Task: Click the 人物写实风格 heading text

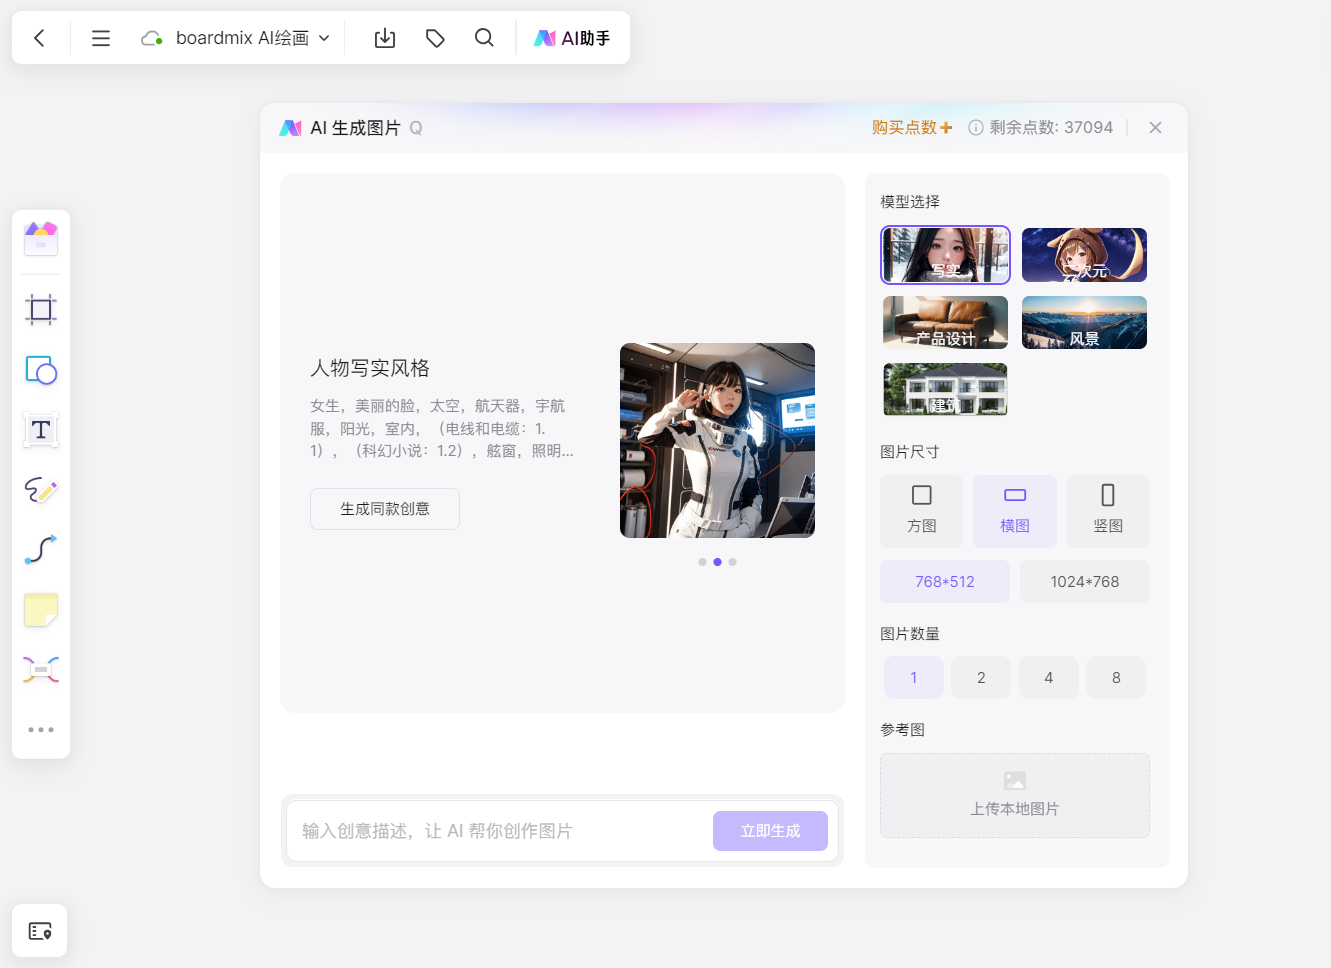Action: (370, 368)
